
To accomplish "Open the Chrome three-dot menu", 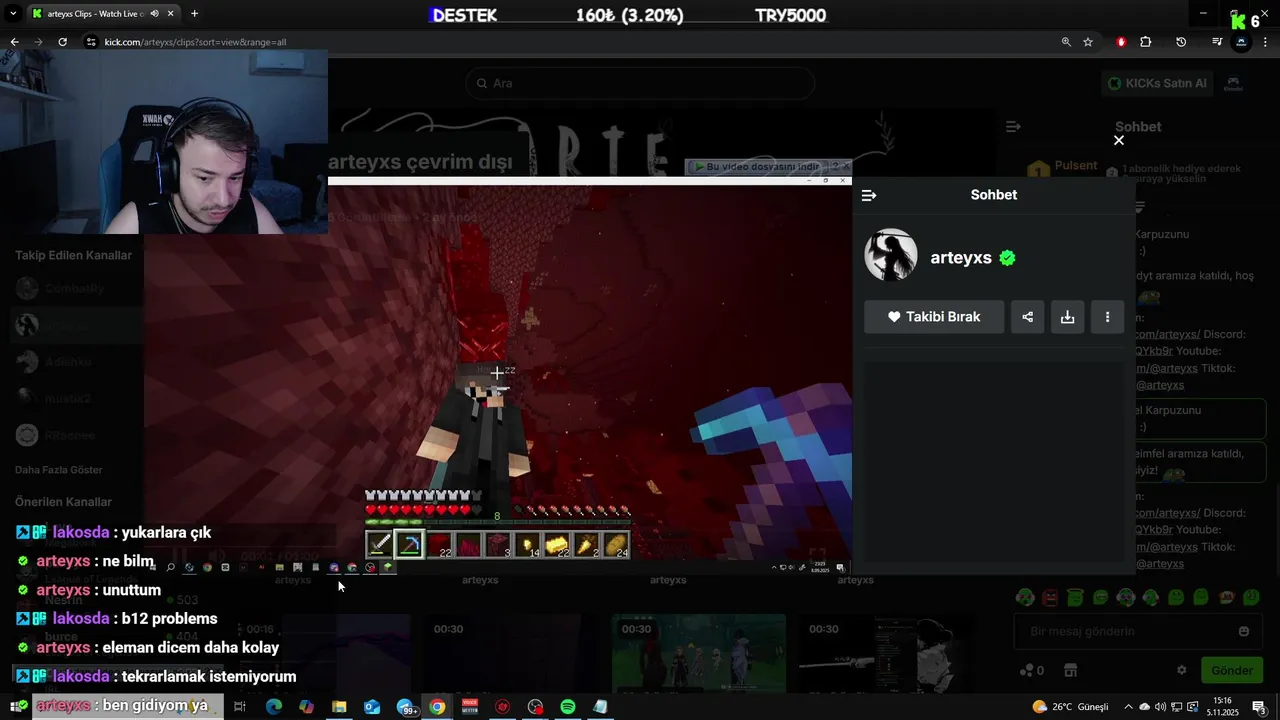I will (x=1266, y=42).
